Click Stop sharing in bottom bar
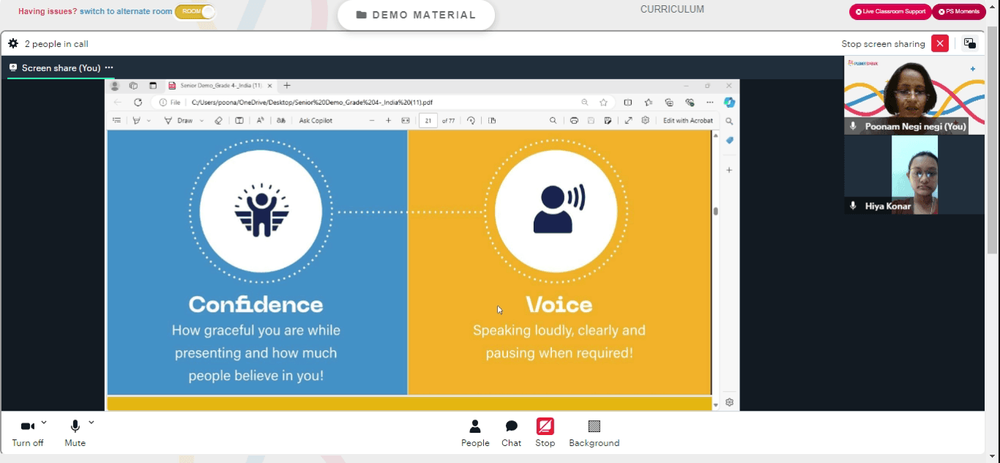This screenshot has height=463, width=1000. [545, 433]
